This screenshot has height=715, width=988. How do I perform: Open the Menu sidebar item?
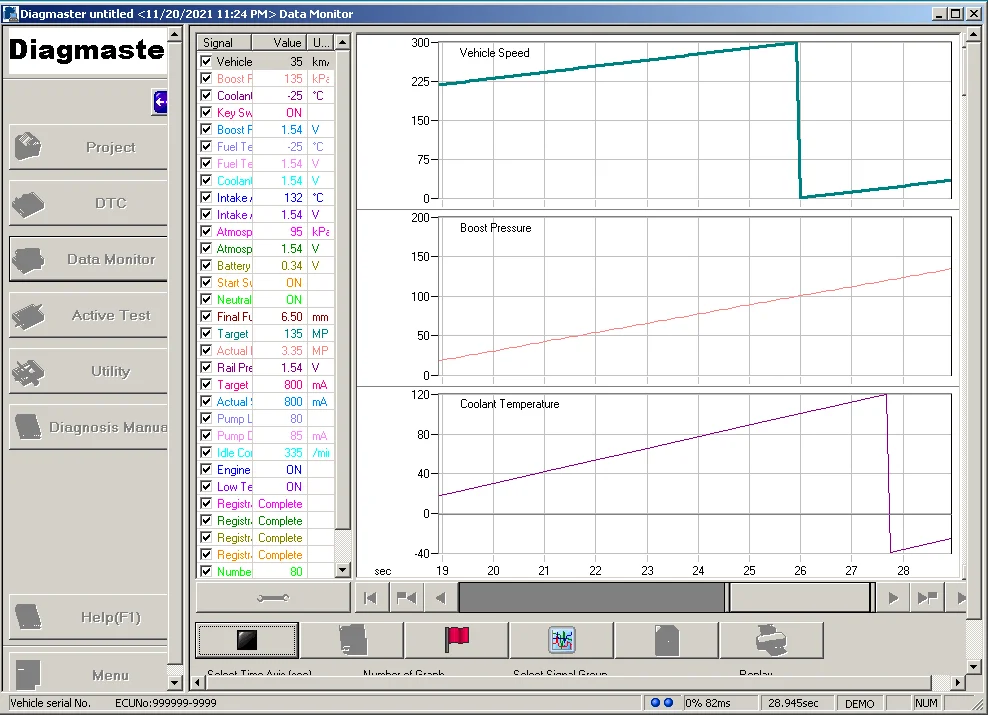point(87,673)
